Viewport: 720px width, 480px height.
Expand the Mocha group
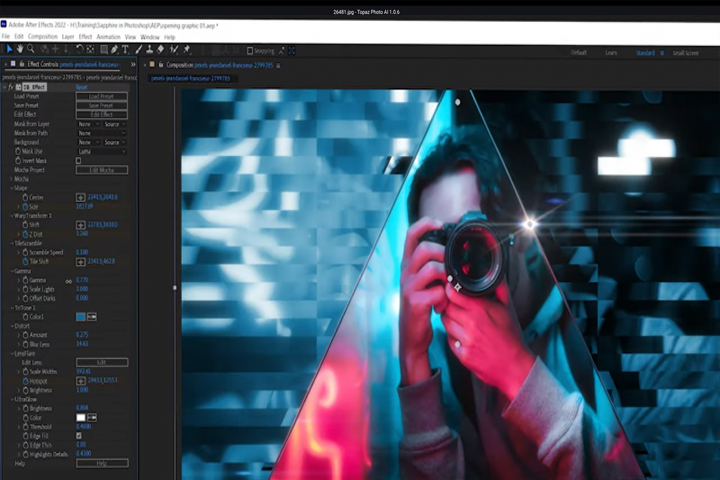pos(11,179)
